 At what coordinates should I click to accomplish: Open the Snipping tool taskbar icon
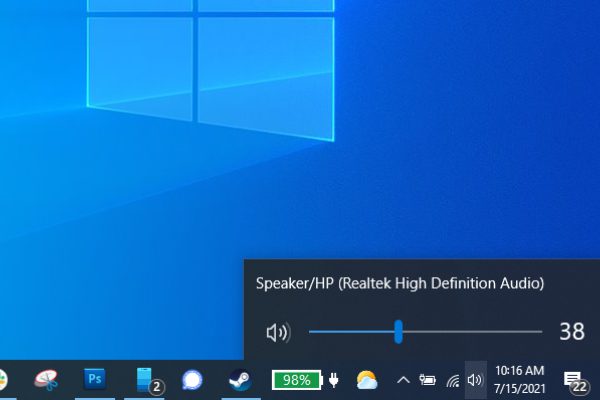pyautogui.click(x=46, y=380)
